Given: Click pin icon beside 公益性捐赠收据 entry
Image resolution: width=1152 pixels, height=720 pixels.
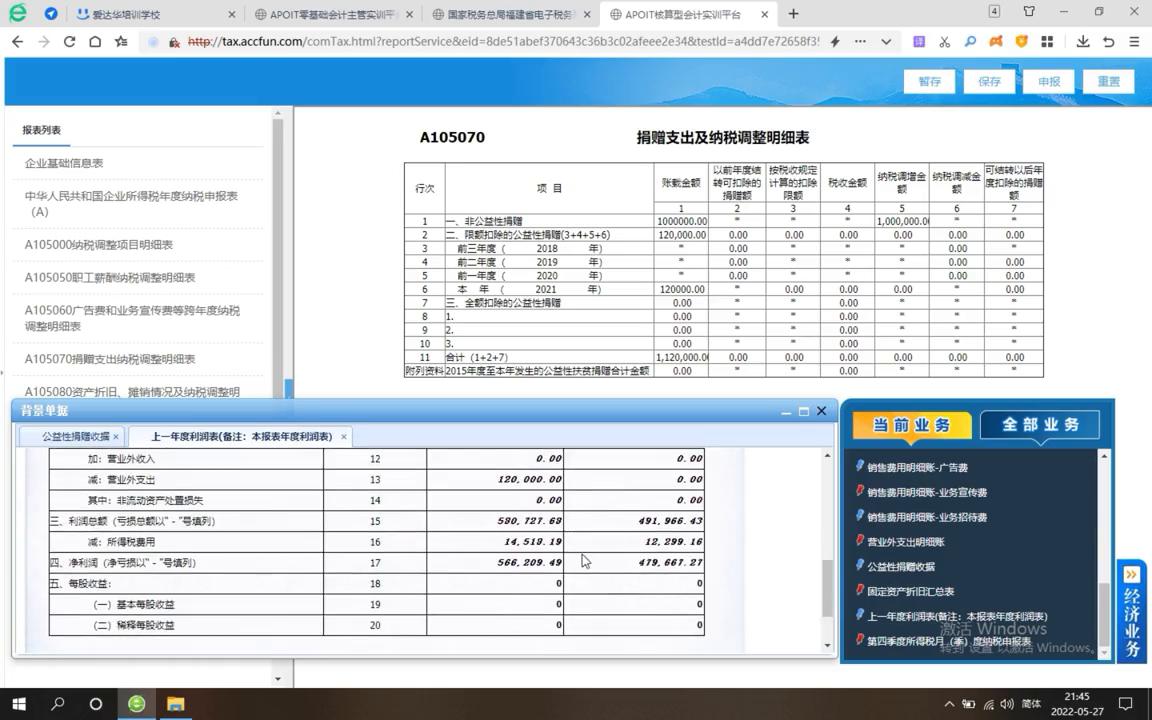Looking at the screenshot, I should (858, 565).
